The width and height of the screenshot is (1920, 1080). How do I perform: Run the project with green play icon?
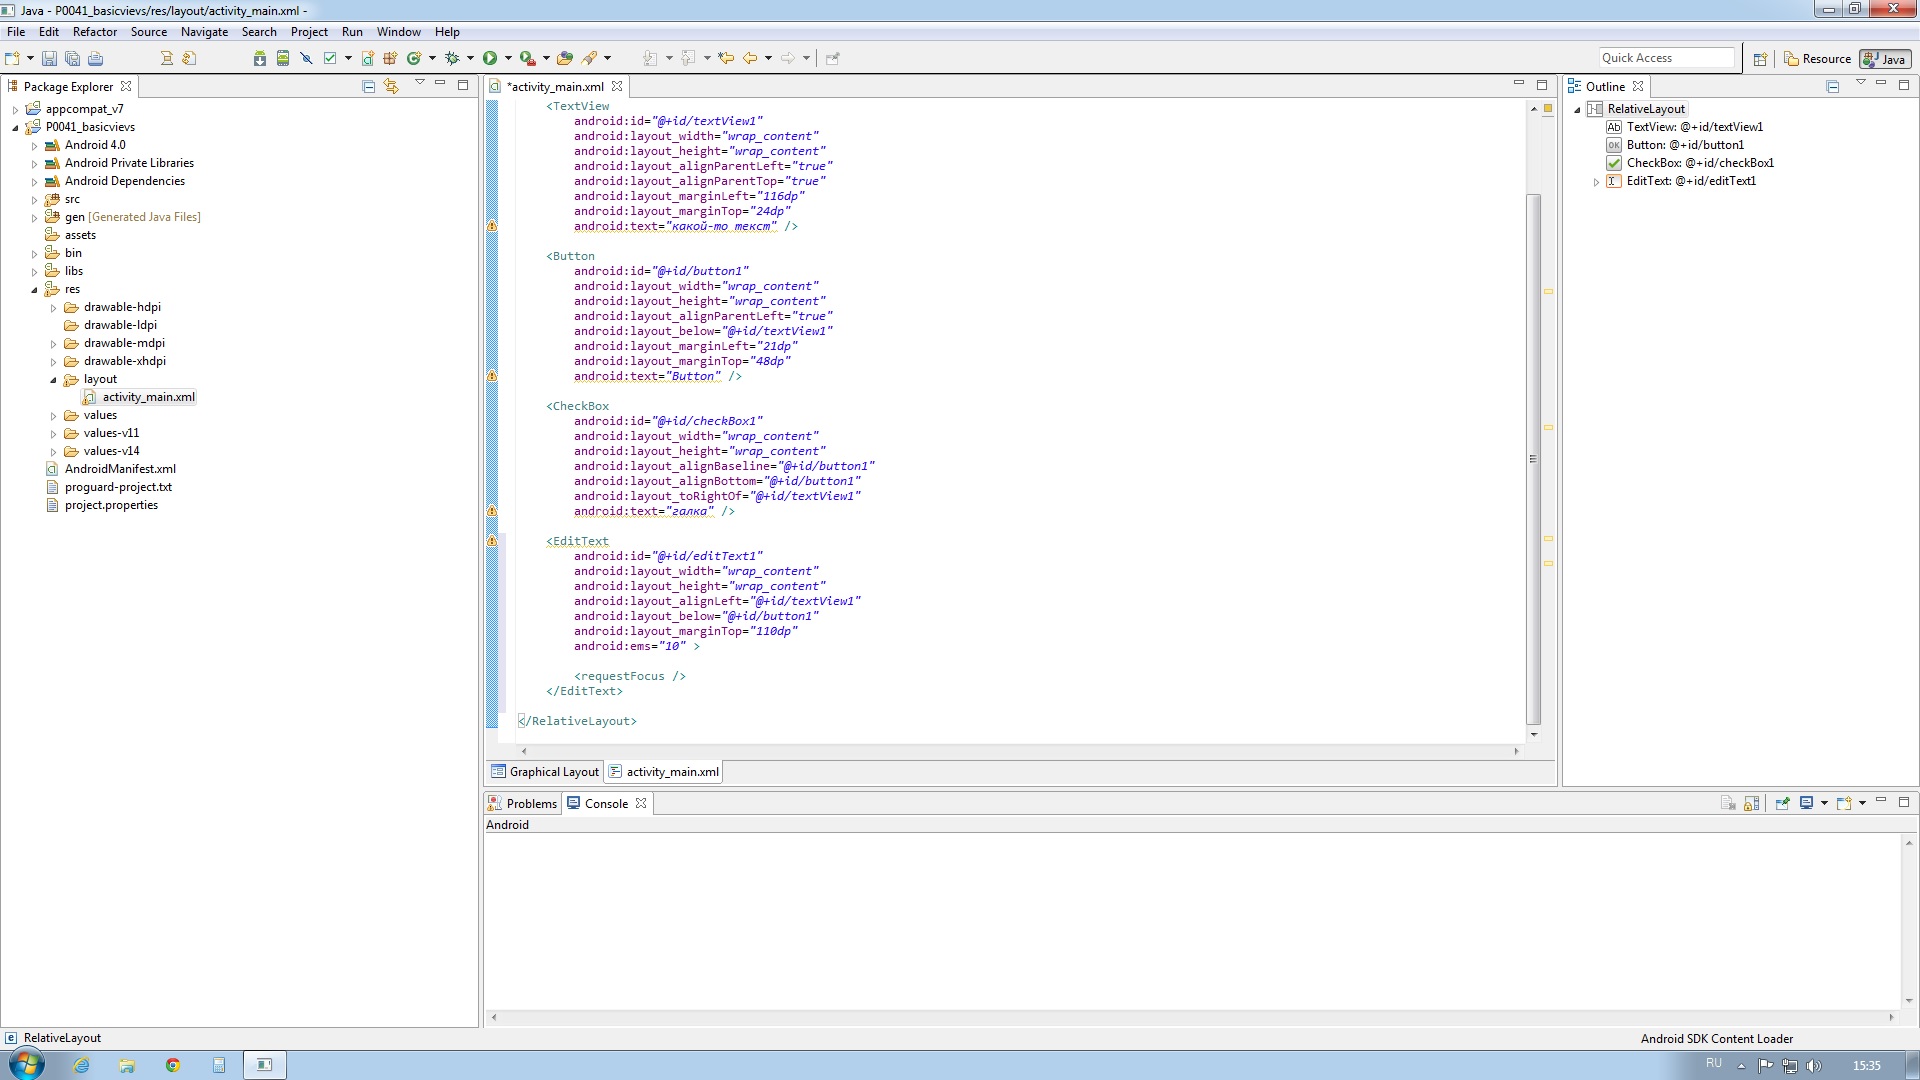pyautogui.click(x=490, y=58)
